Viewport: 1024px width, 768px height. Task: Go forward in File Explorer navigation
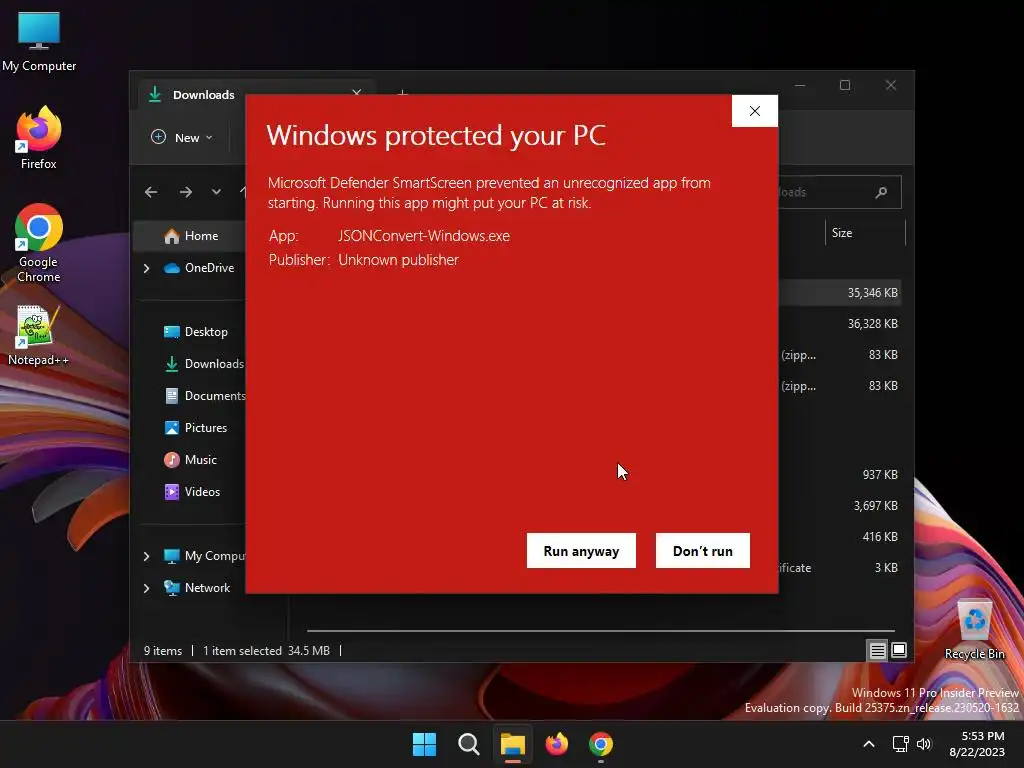point(186,192)
